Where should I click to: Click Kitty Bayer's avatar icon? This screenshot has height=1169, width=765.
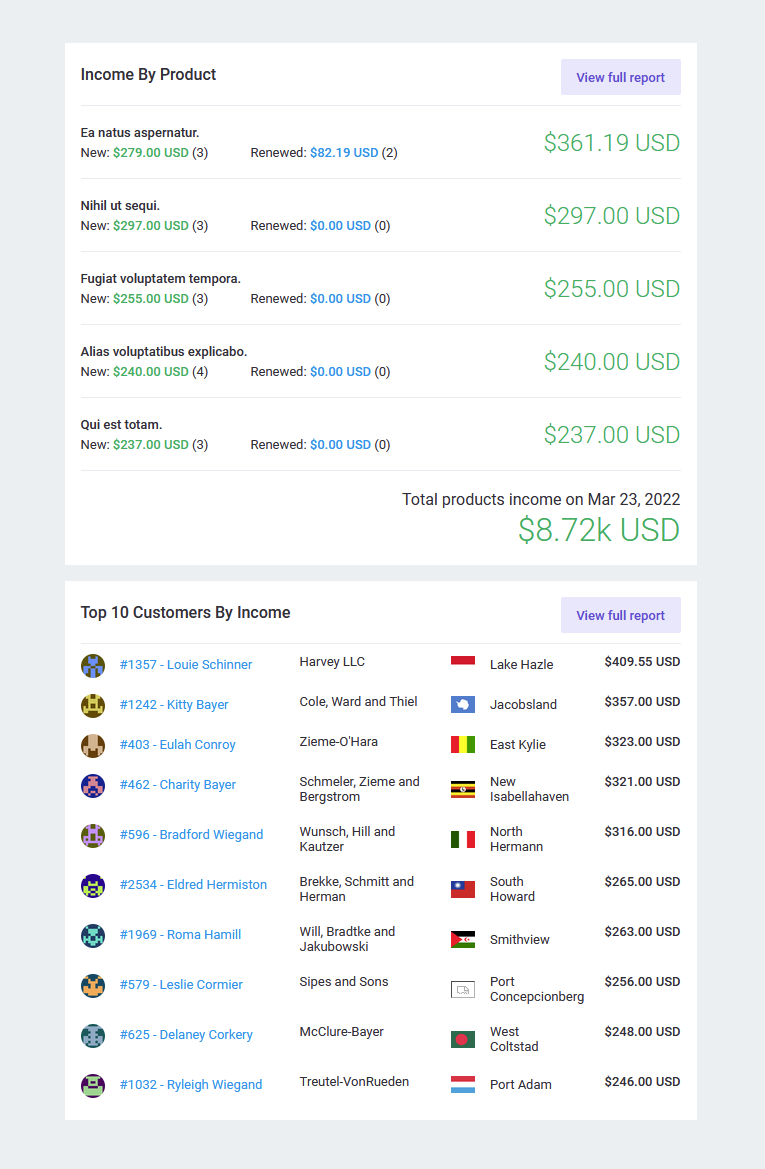(x=92, y=705)
